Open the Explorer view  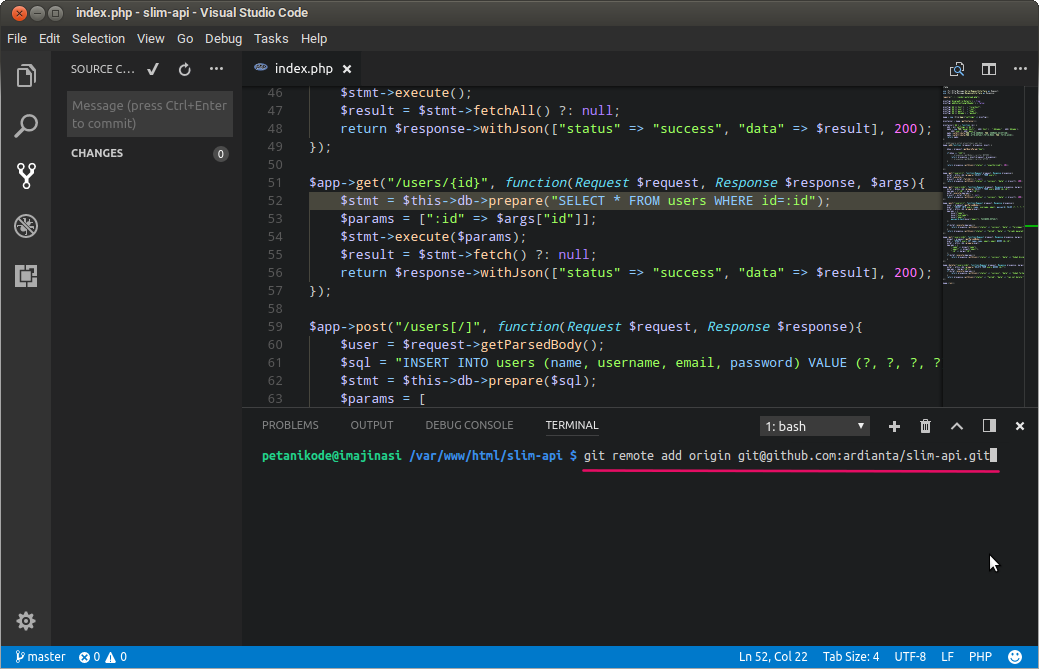click(x=26, y=75)
